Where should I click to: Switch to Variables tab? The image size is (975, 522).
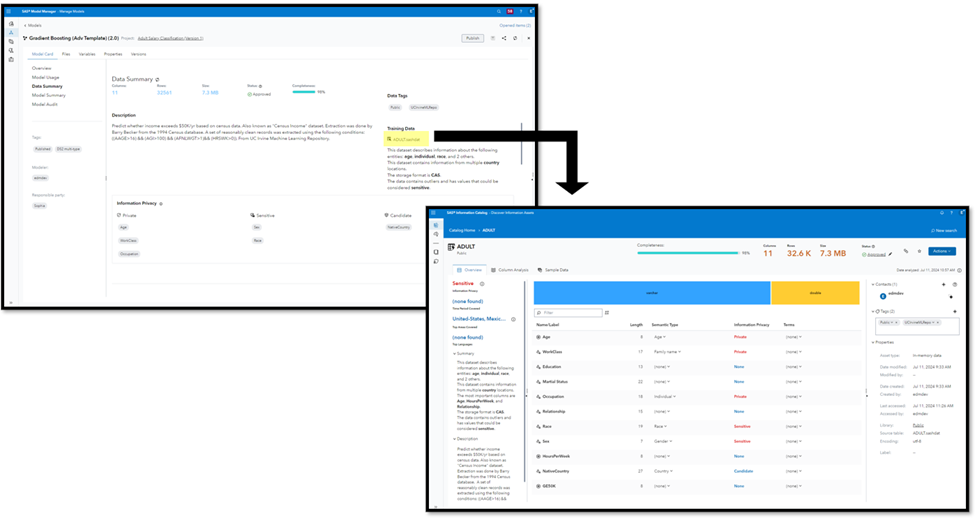point(87,54)
